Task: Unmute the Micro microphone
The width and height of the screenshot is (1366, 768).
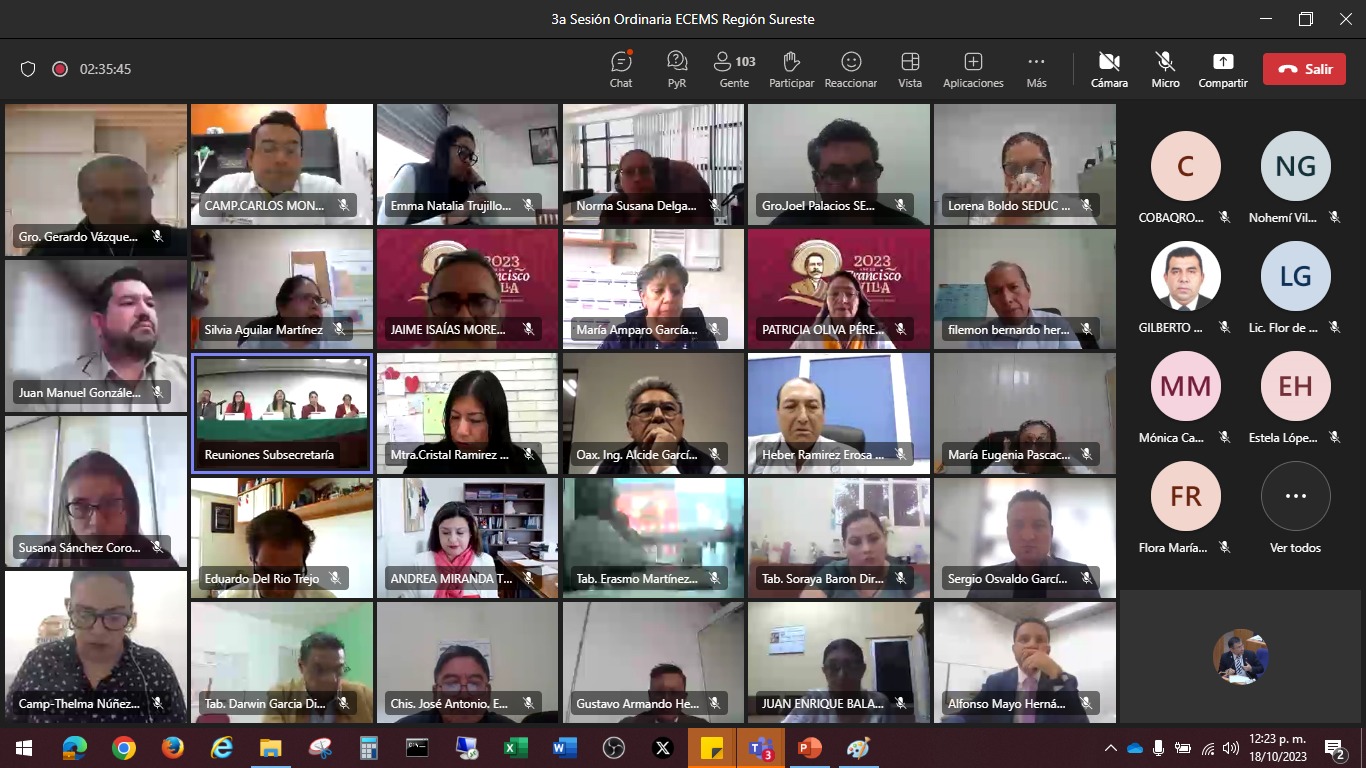Action: [1165, 69]
